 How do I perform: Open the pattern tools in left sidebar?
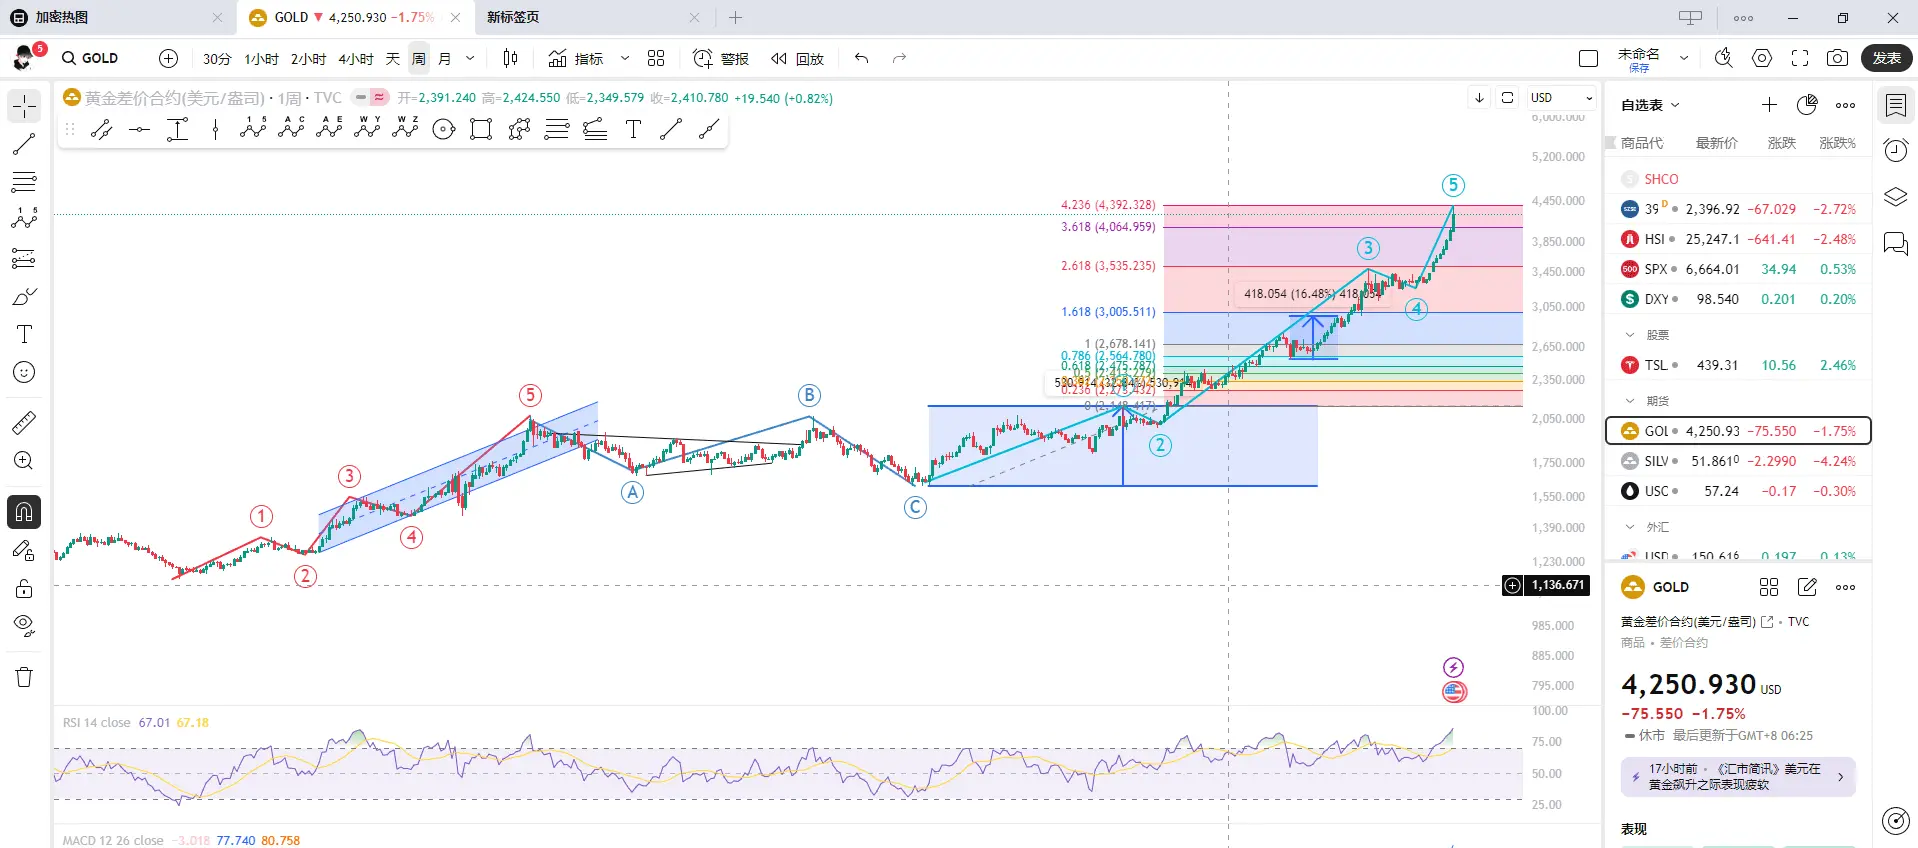pyautogui.click(x=24, y=220)
